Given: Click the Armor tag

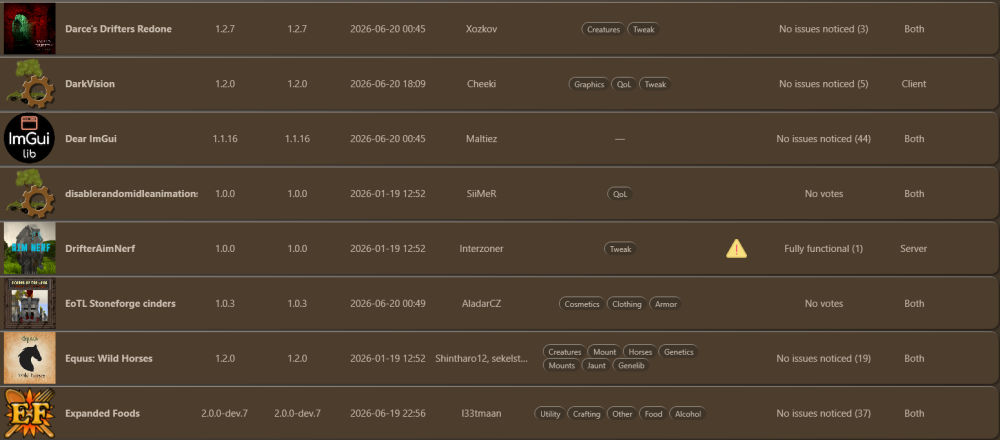Looking at the screenshot, I should pos(665,304).
